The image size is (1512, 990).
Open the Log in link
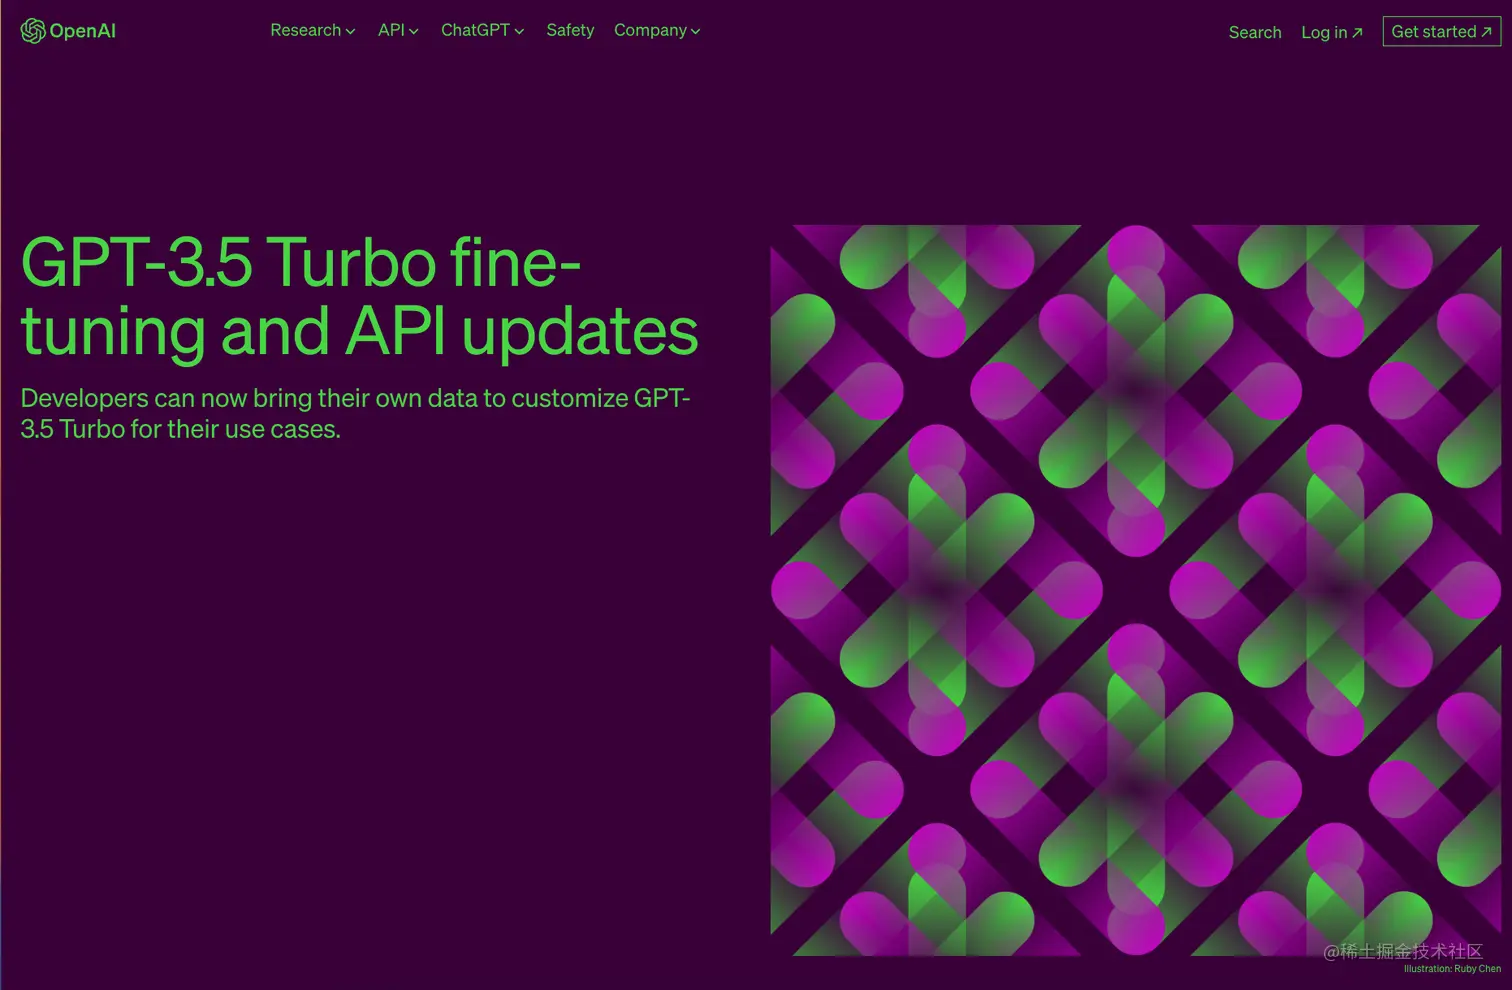coord(1332,32)
